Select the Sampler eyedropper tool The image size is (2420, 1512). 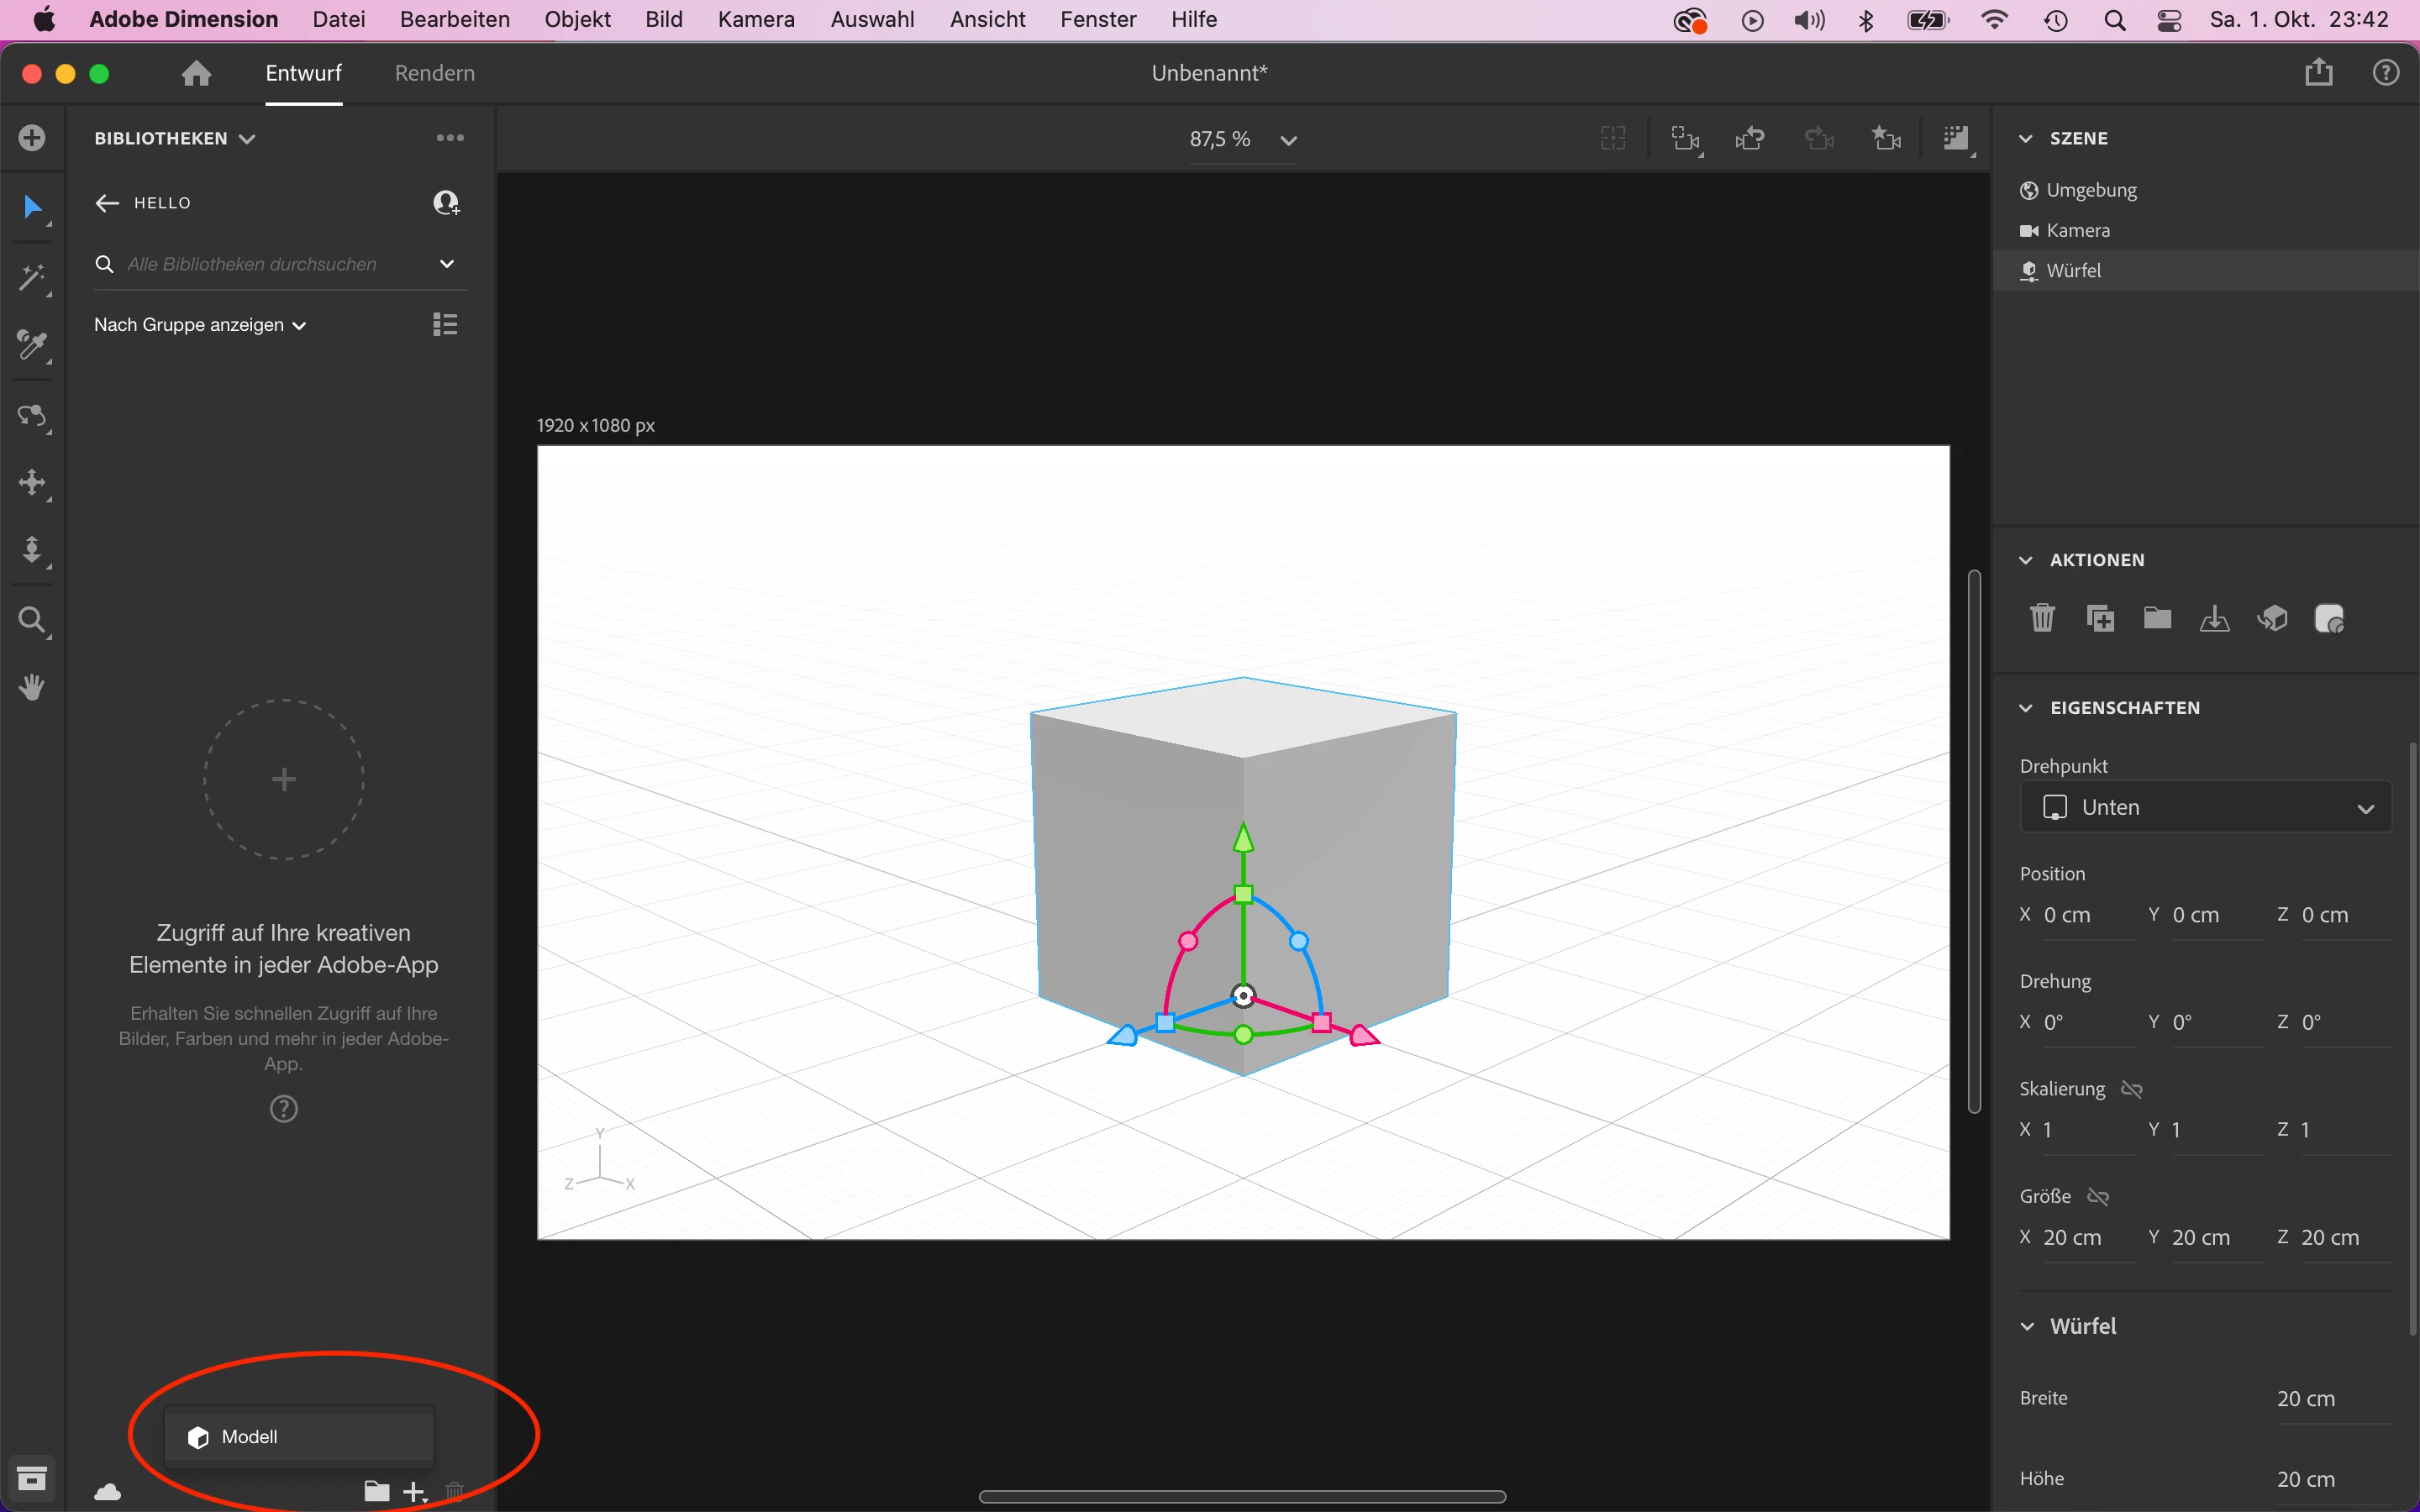(x=32, y=346)
